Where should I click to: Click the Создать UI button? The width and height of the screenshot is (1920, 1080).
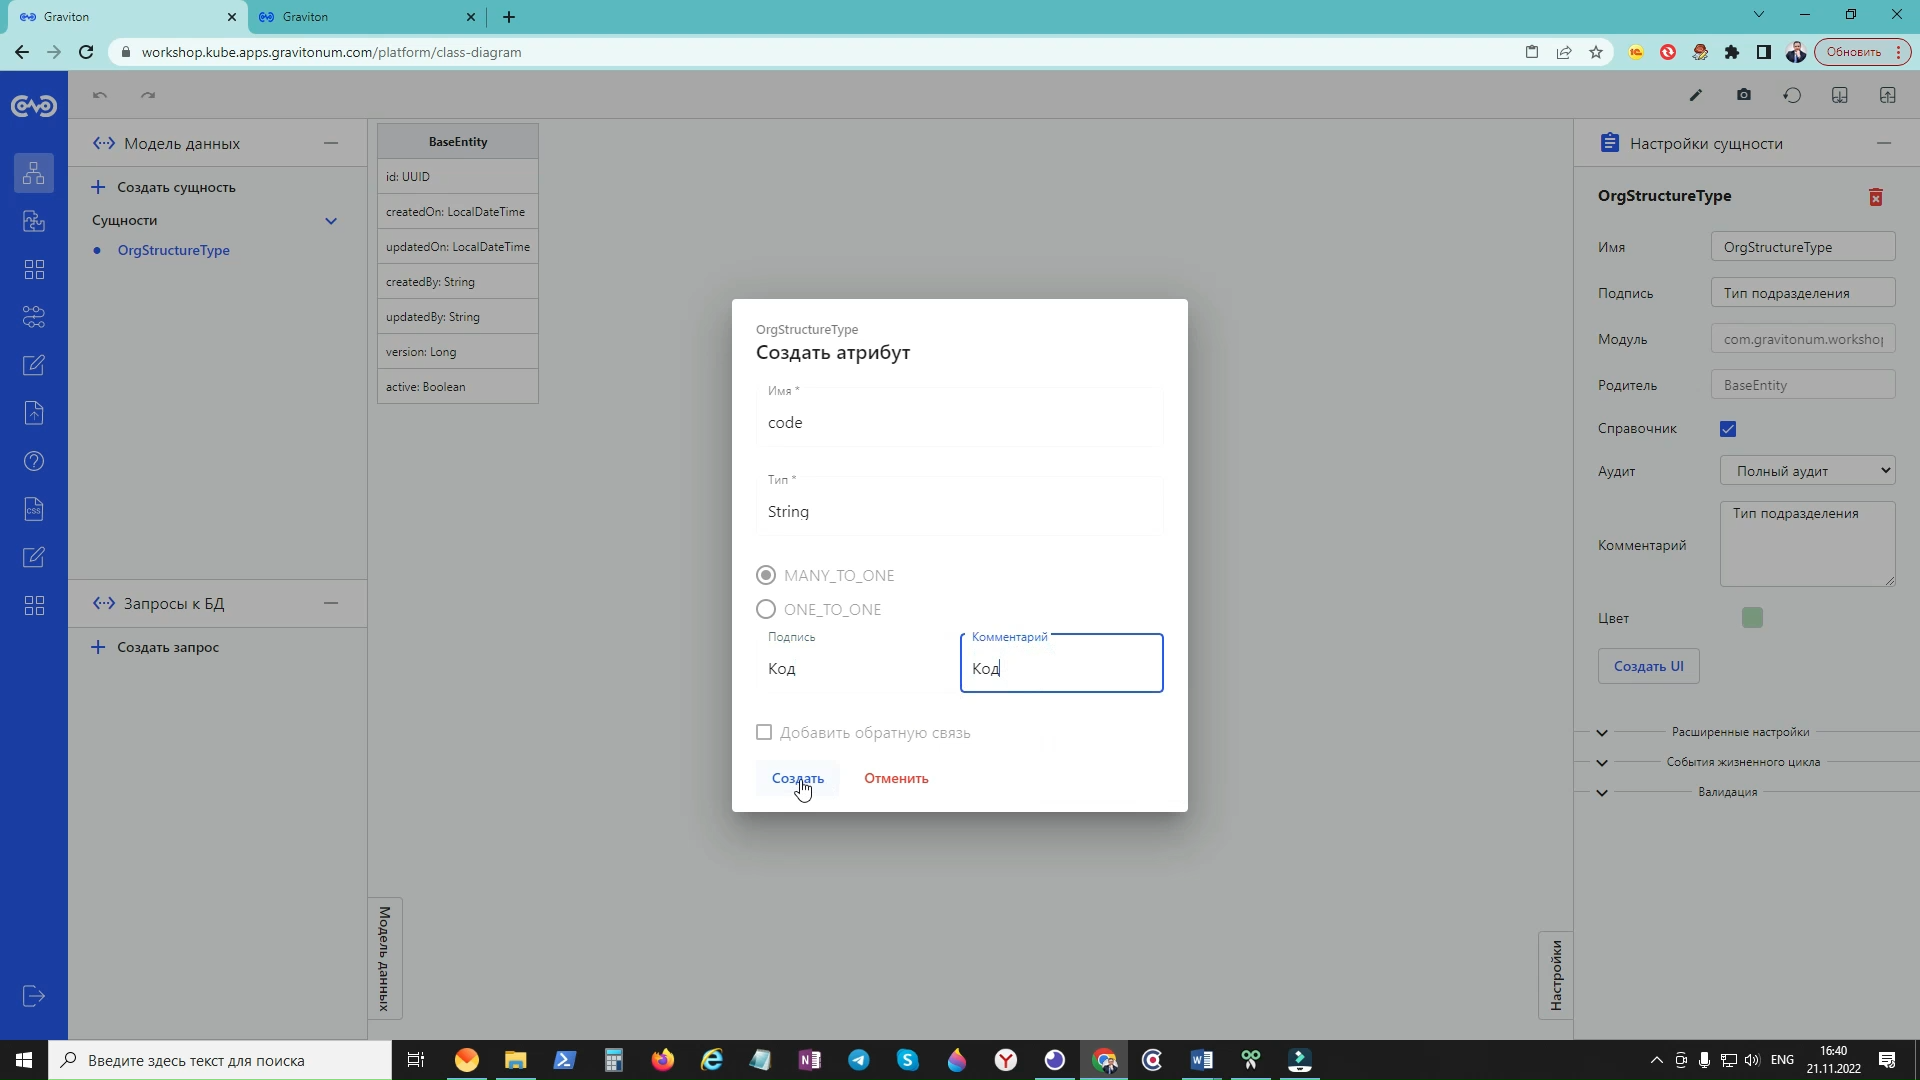tap(1648, 666)
